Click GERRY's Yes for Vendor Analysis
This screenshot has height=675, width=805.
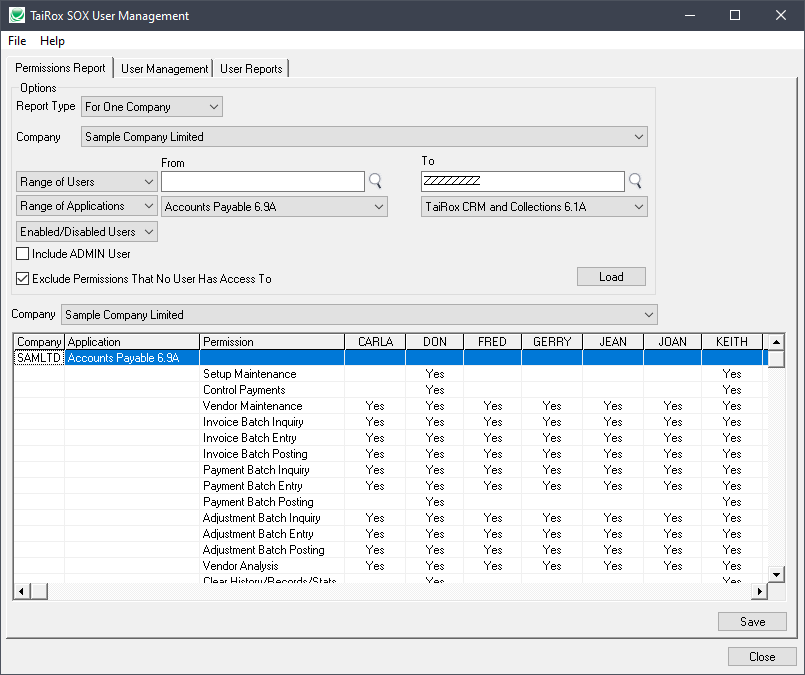click(552, 566)
